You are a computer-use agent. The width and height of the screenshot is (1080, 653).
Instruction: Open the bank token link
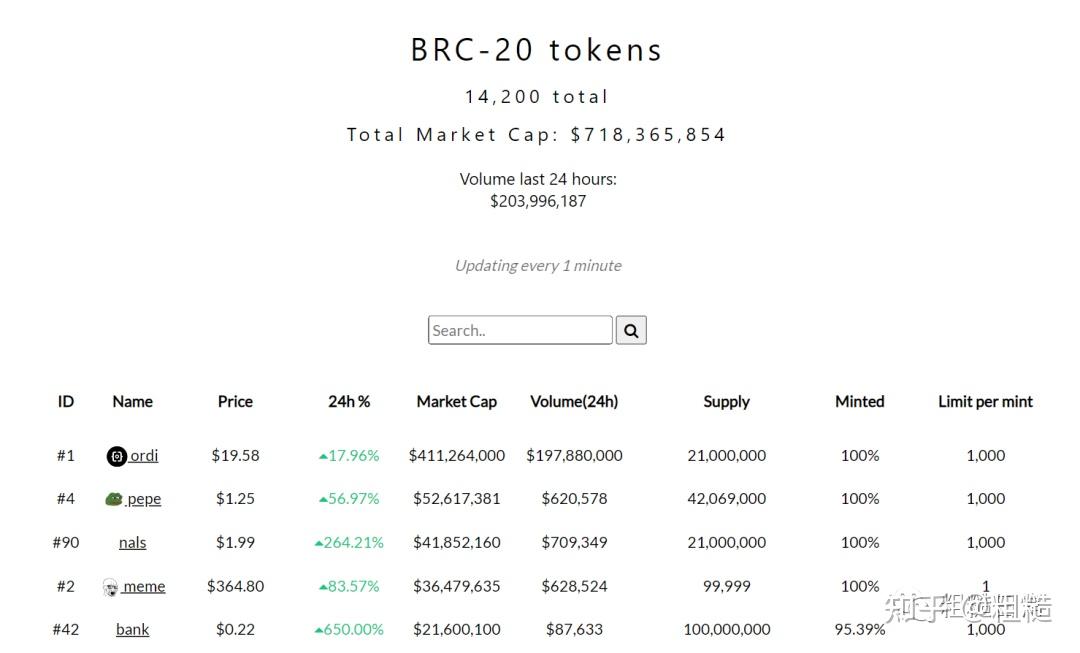tap(132, 630)
